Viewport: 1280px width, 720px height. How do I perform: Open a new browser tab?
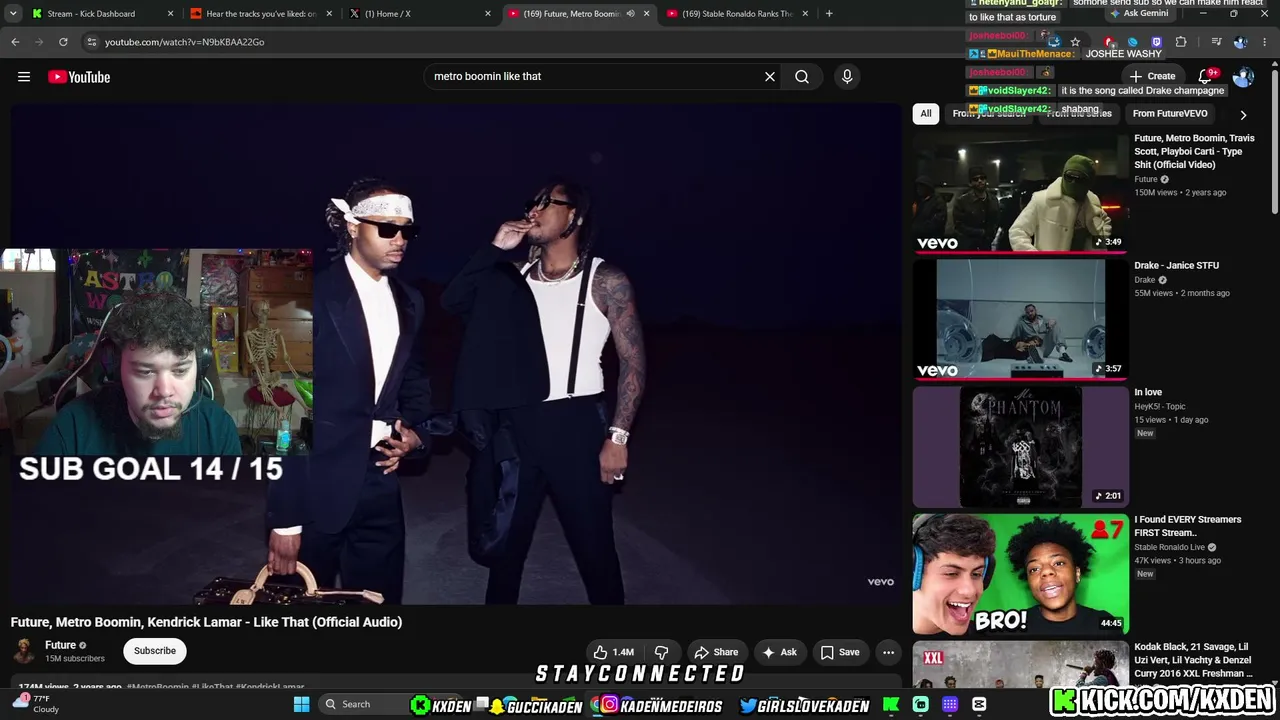(829, 14)
